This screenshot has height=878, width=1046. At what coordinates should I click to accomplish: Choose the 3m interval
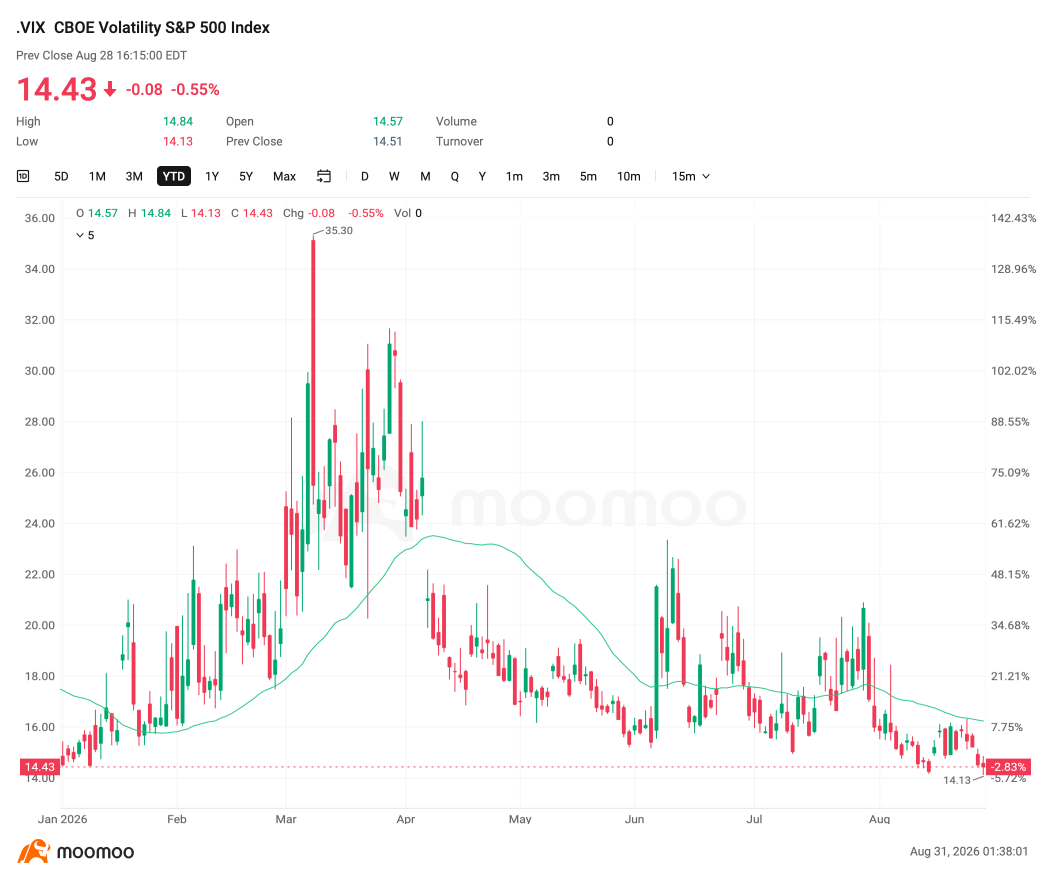[x=551, y=176]
